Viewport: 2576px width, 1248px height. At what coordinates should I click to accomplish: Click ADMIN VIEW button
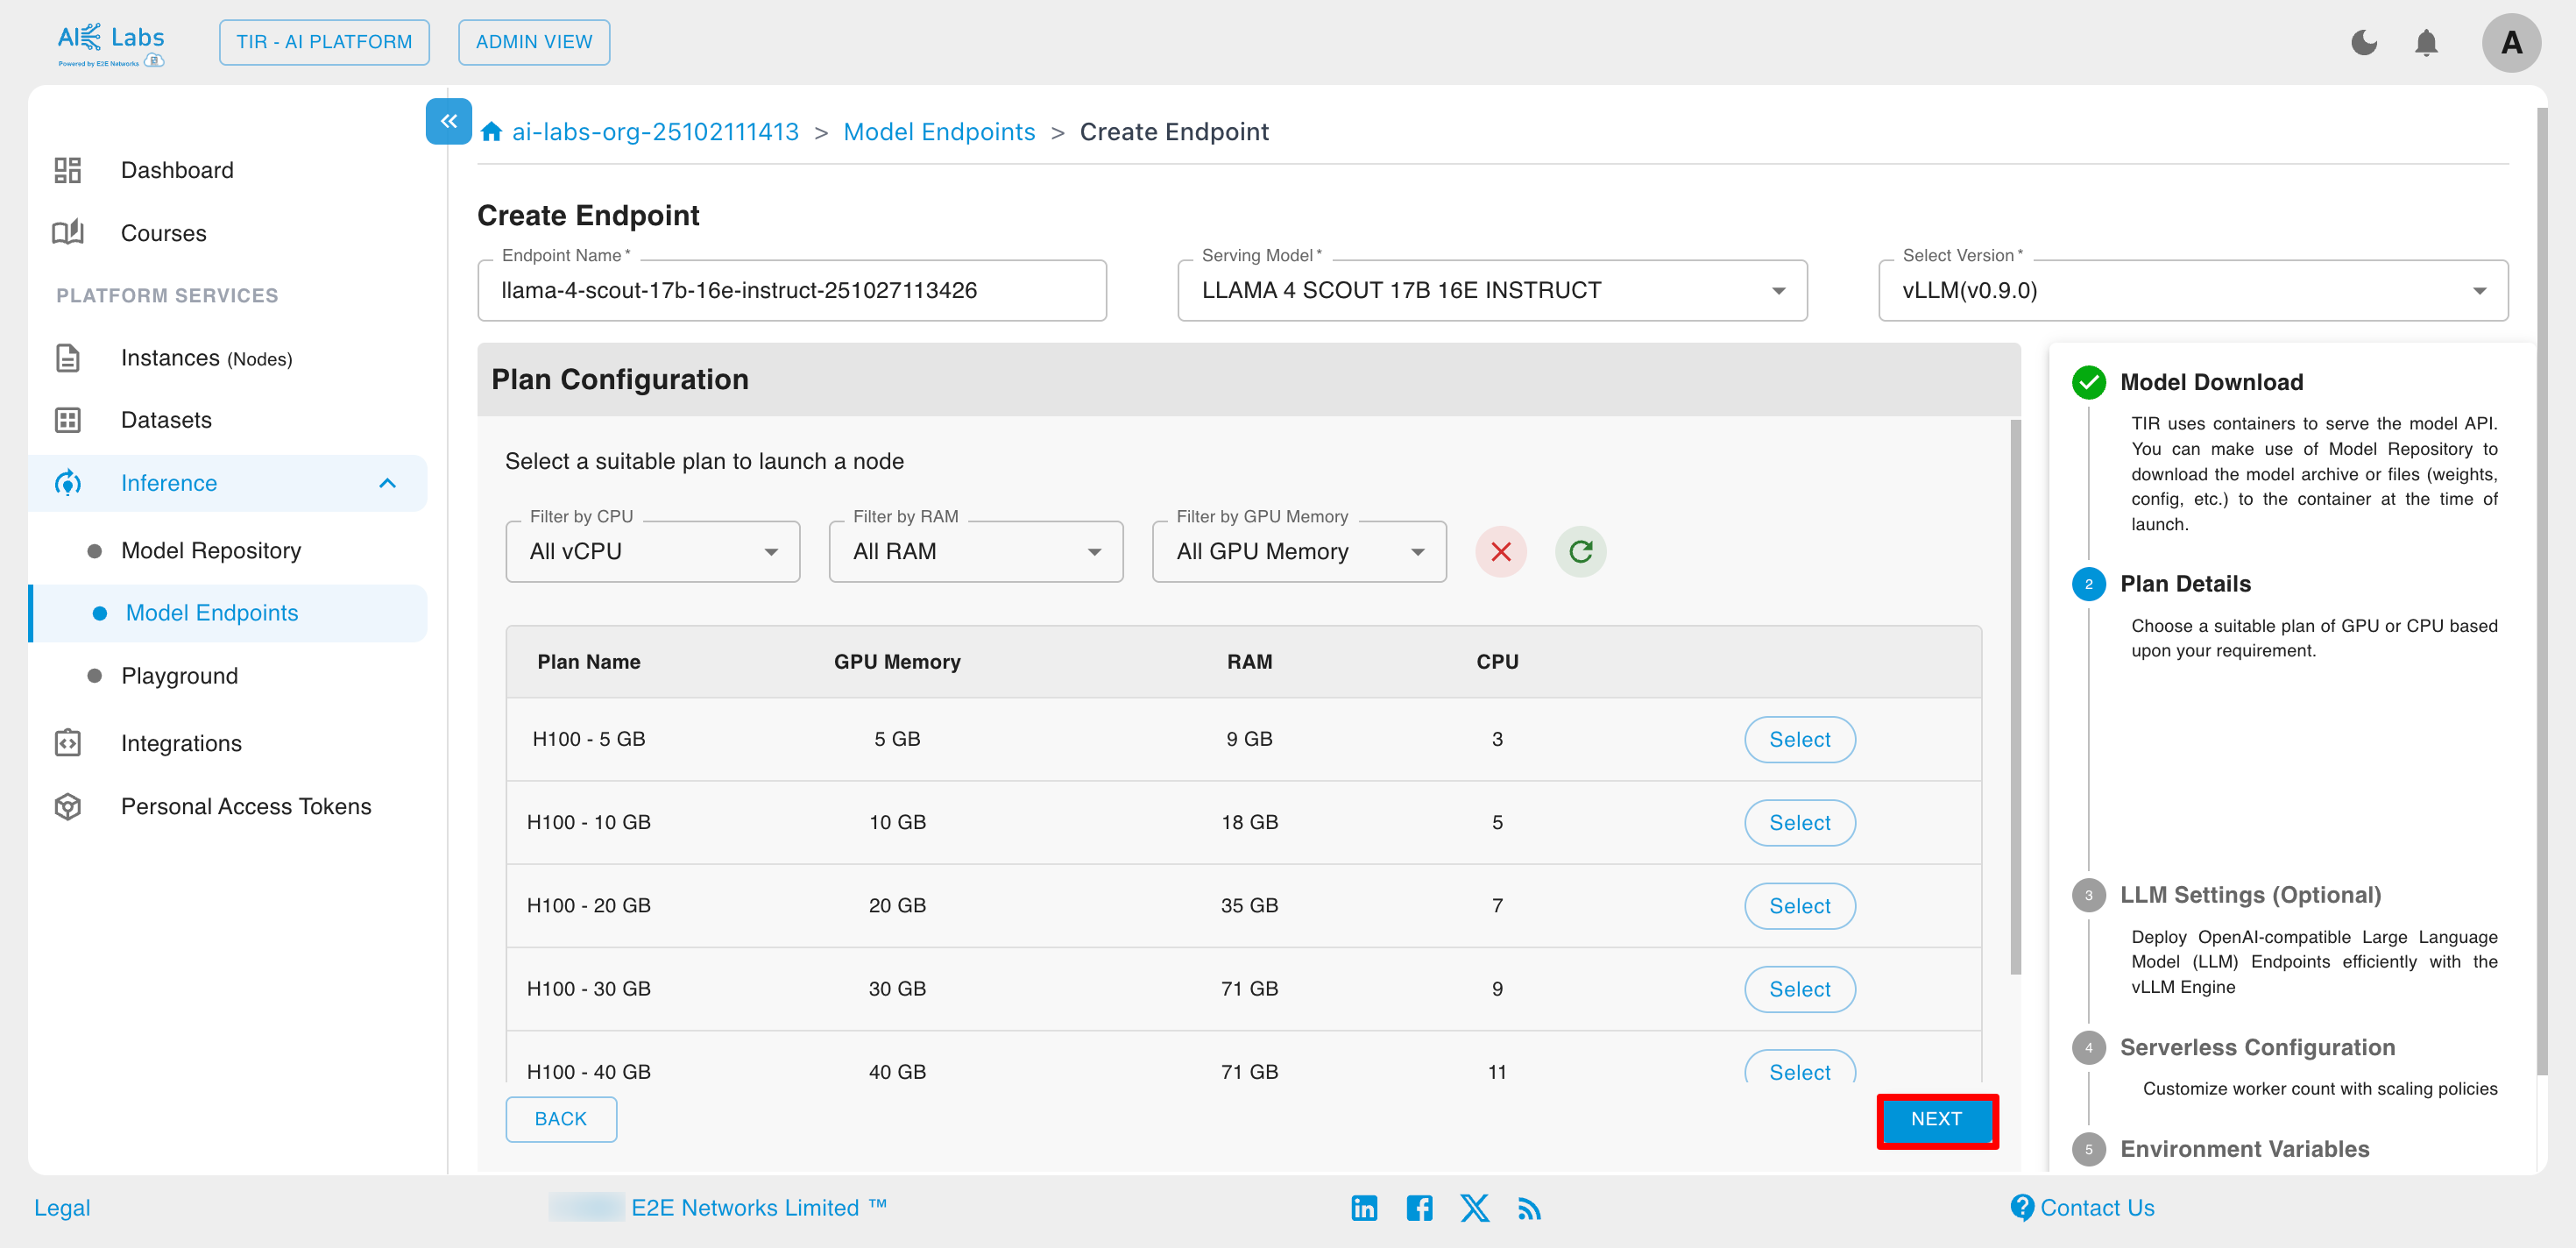click(534, 42)
